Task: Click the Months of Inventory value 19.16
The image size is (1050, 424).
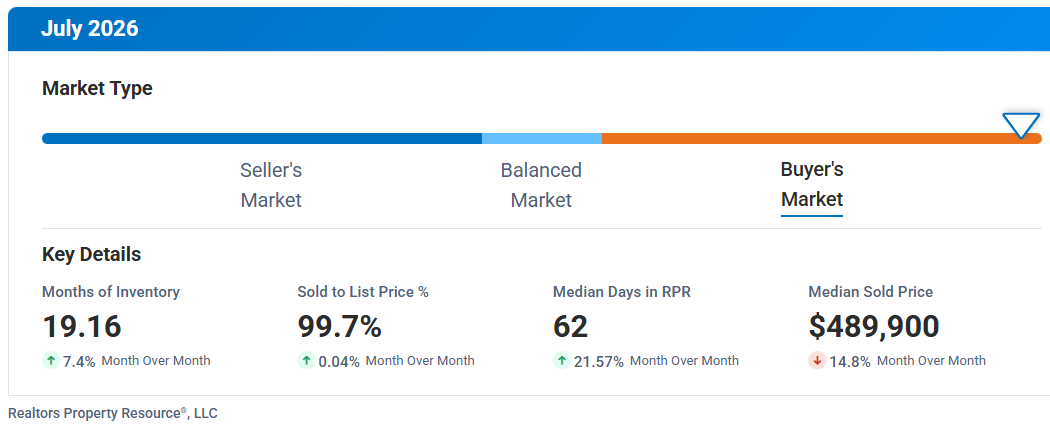Action: point(82,326)
